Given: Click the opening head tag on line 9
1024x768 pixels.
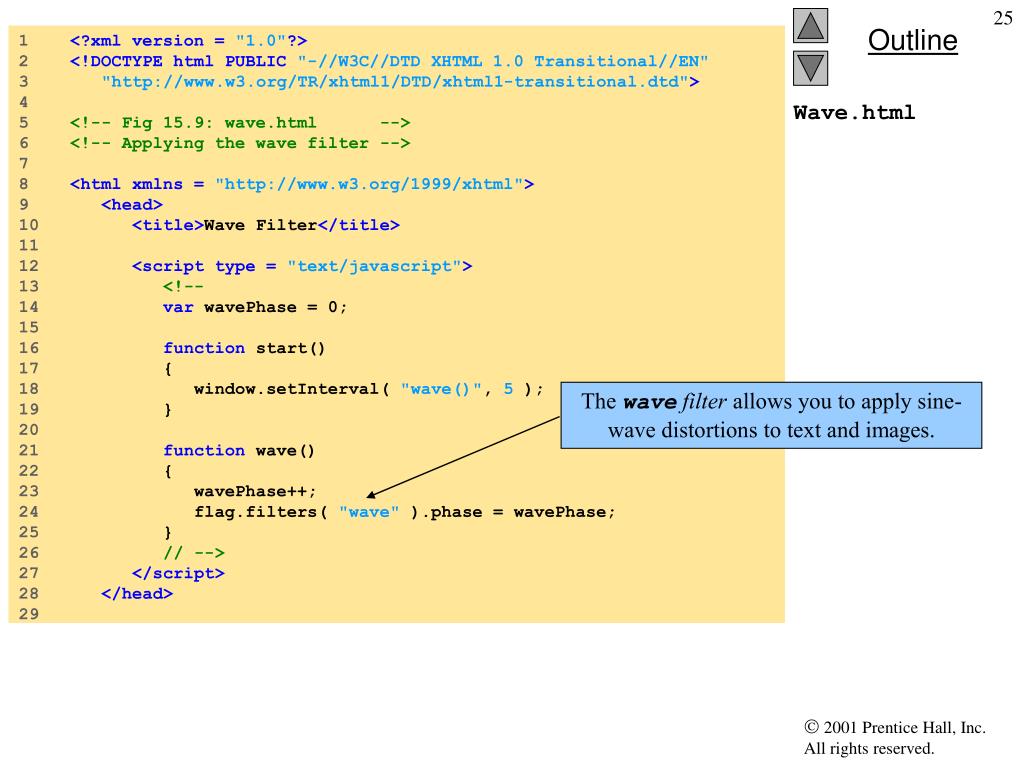Looking at the screenshot, I should click(x=132, y=204).
